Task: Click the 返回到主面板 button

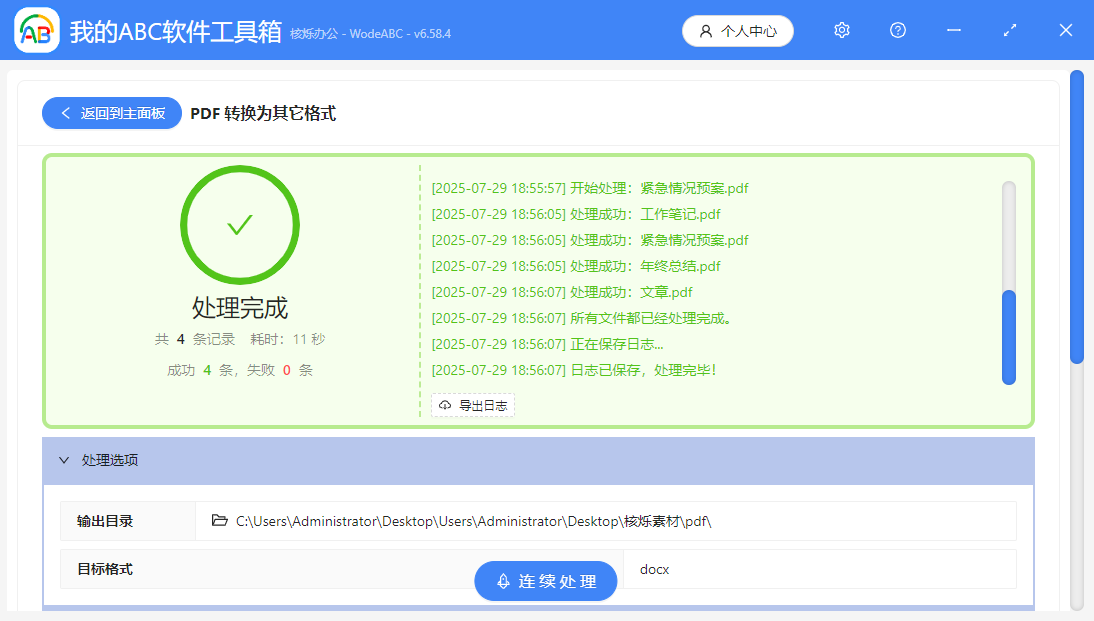Action: [111, 113]
